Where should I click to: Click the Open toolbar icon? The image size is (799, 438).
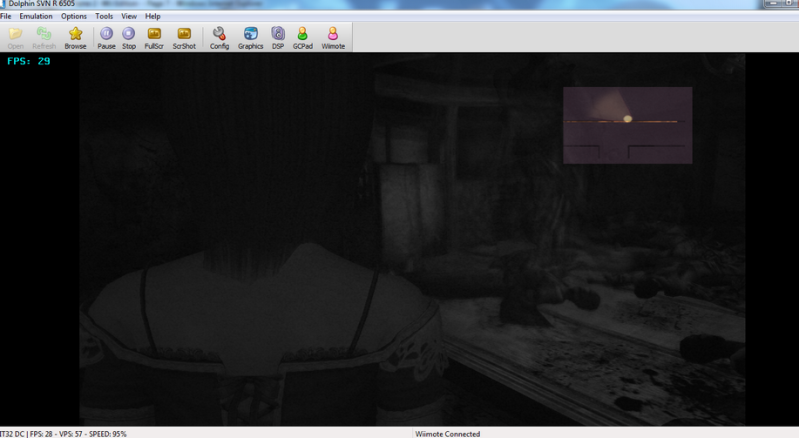(x=15, y=37)
